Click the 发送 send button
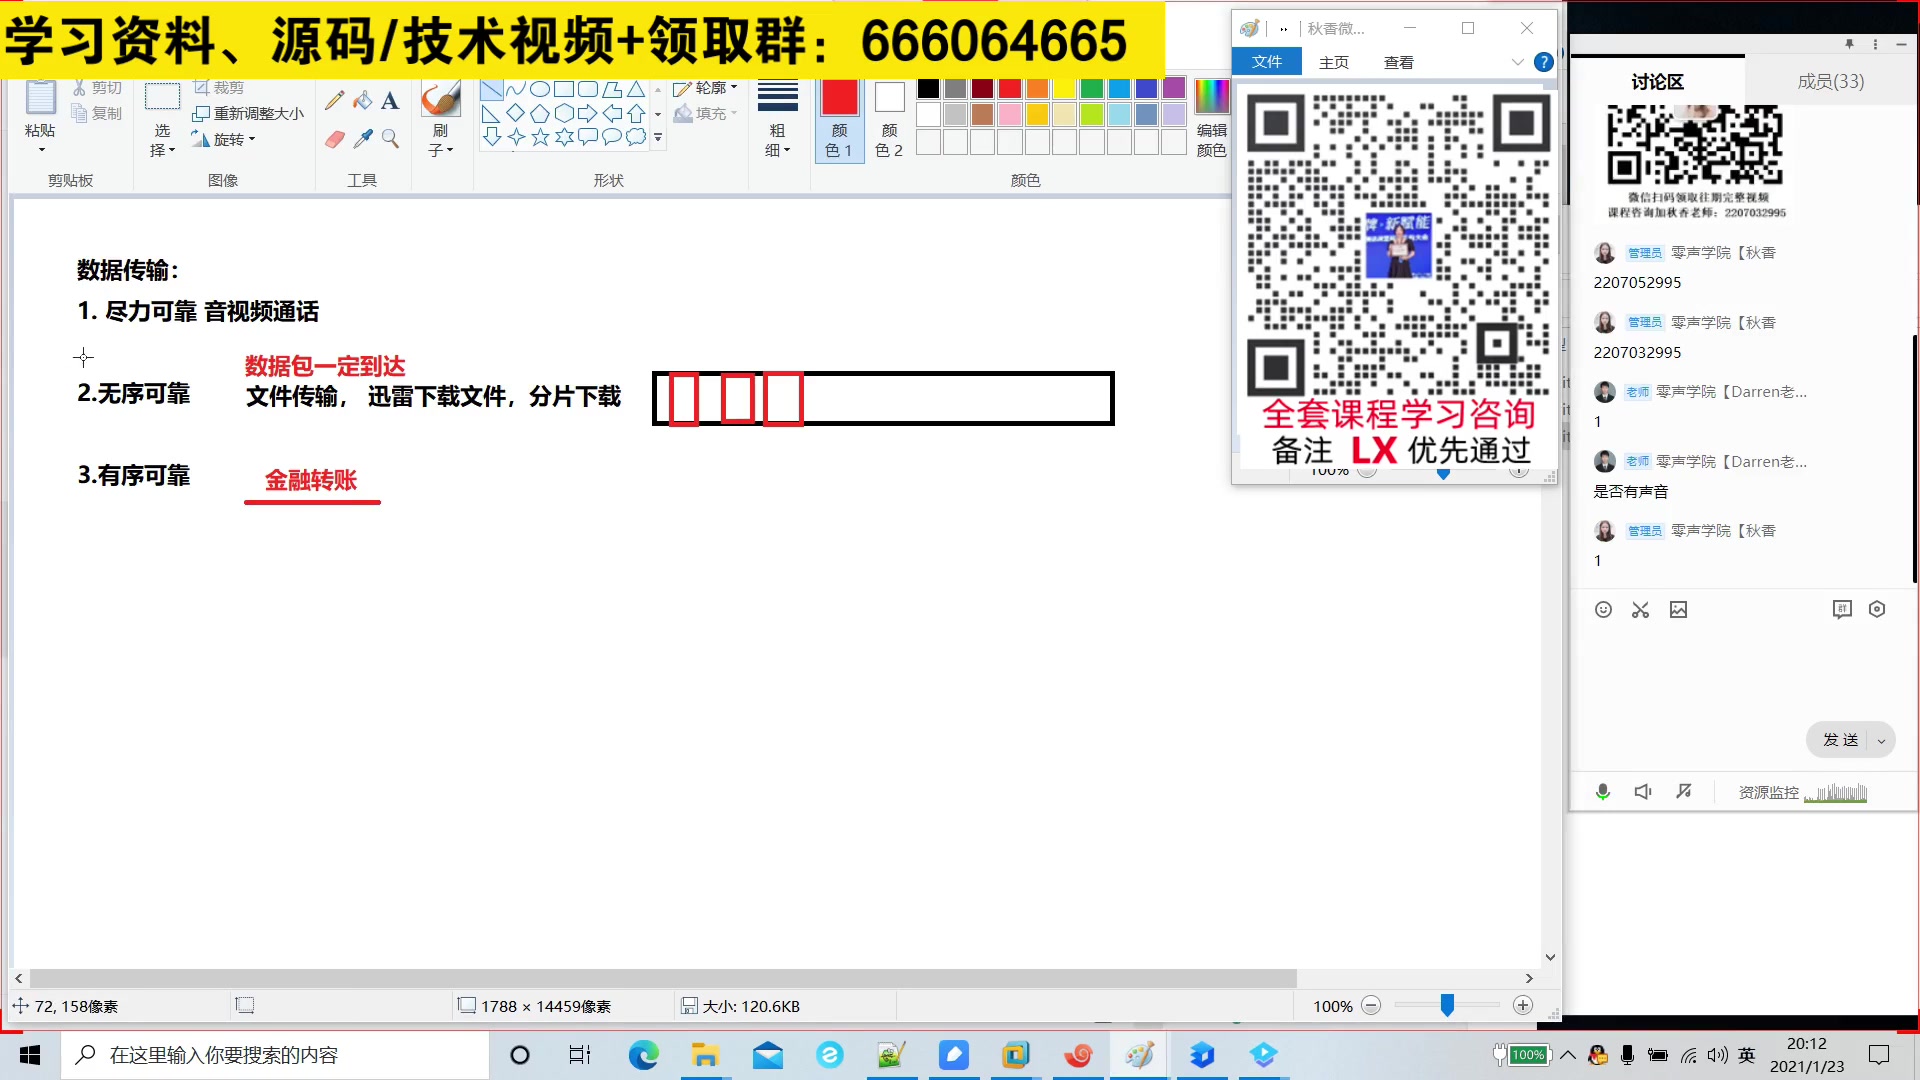 click(x=1840, y=740)
